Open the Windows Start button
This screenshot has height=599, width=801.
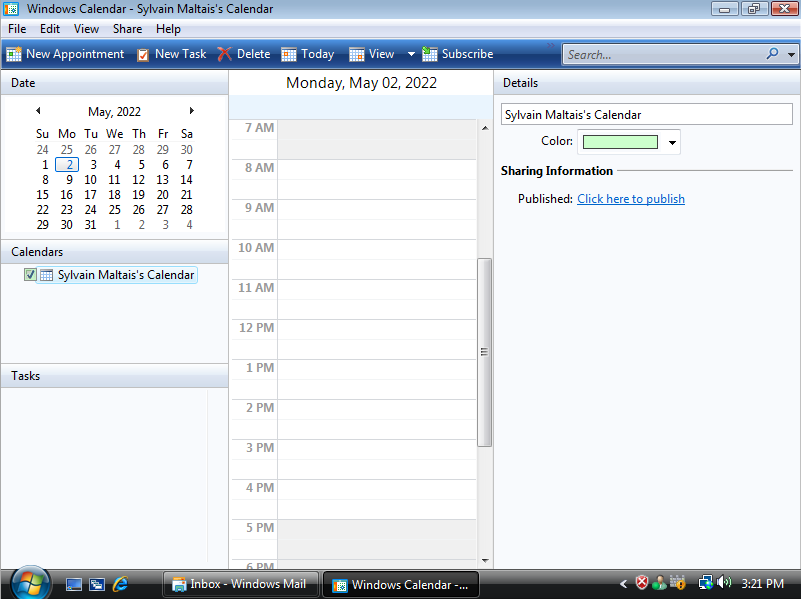click(31, 583)
